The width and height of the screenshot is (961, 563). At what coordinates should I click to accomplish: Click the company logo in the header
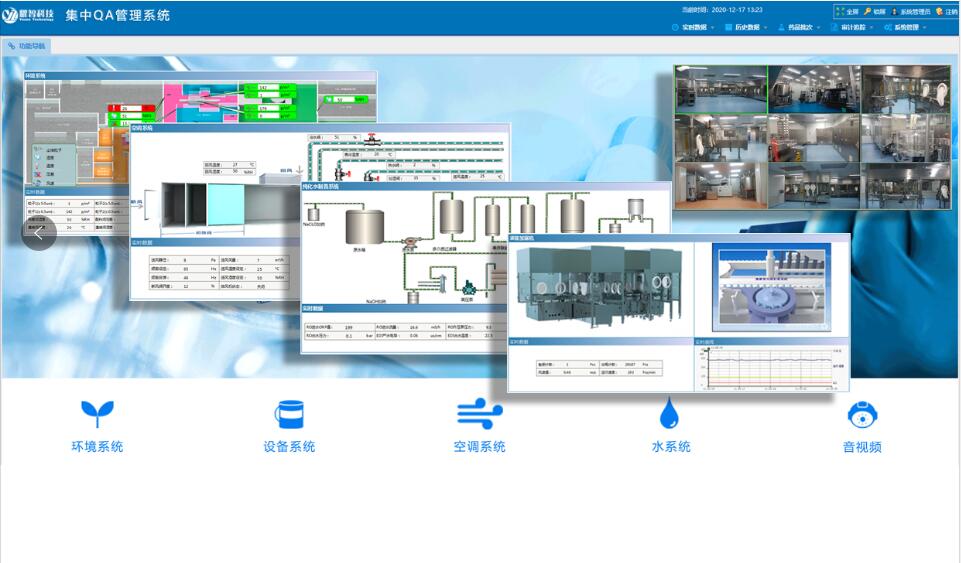click(30, 15)
